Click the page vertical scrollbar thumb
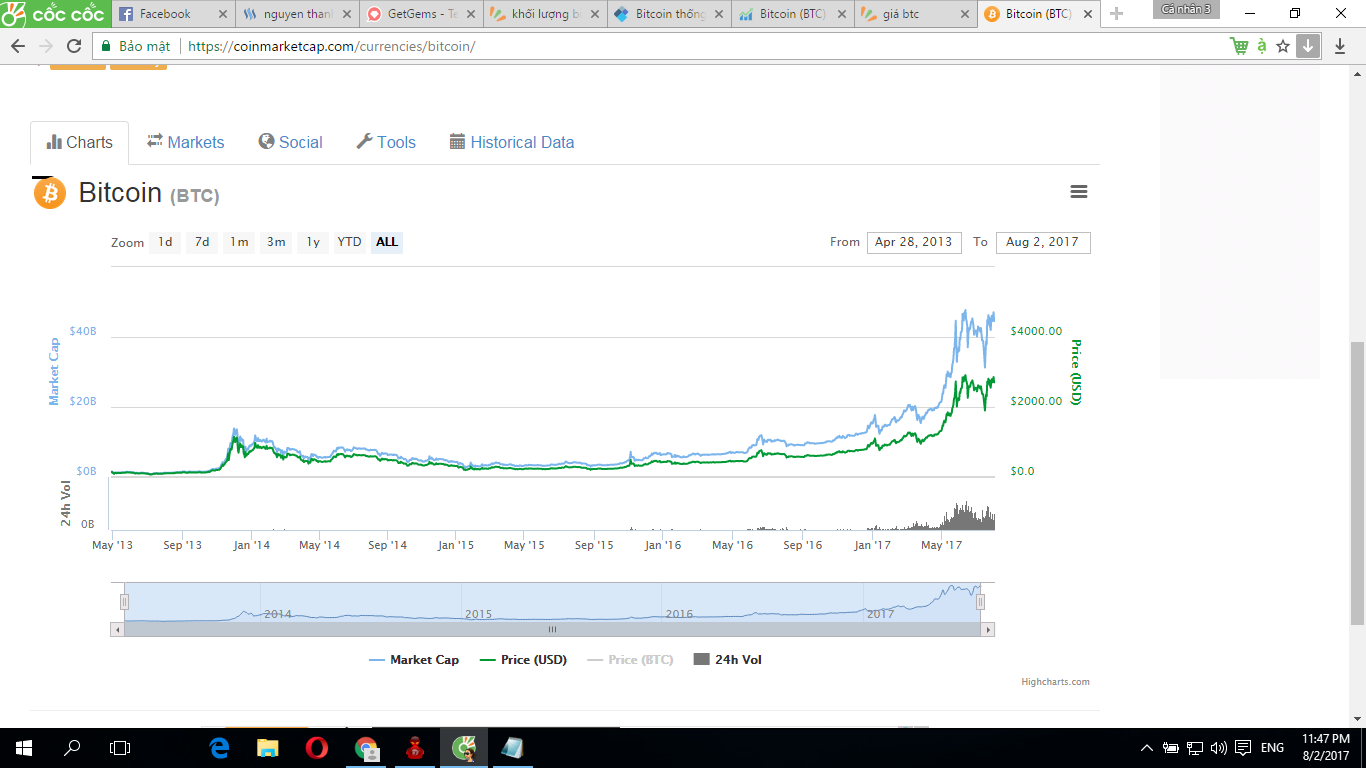The image size is (1366, 768). pos(1357,484)
